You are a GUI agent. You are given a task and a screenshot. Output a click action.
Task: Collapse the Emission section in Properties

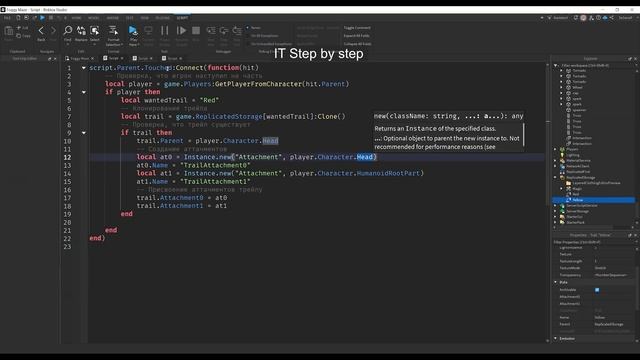click(556, 338)
